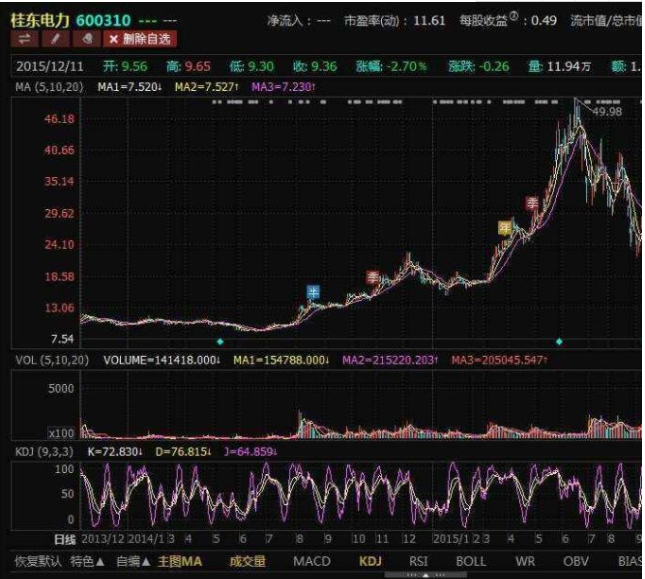645x579 pixels.
Task: Click the 市盈率(动) 11.61 field
Action: click(x=394, y=21)
